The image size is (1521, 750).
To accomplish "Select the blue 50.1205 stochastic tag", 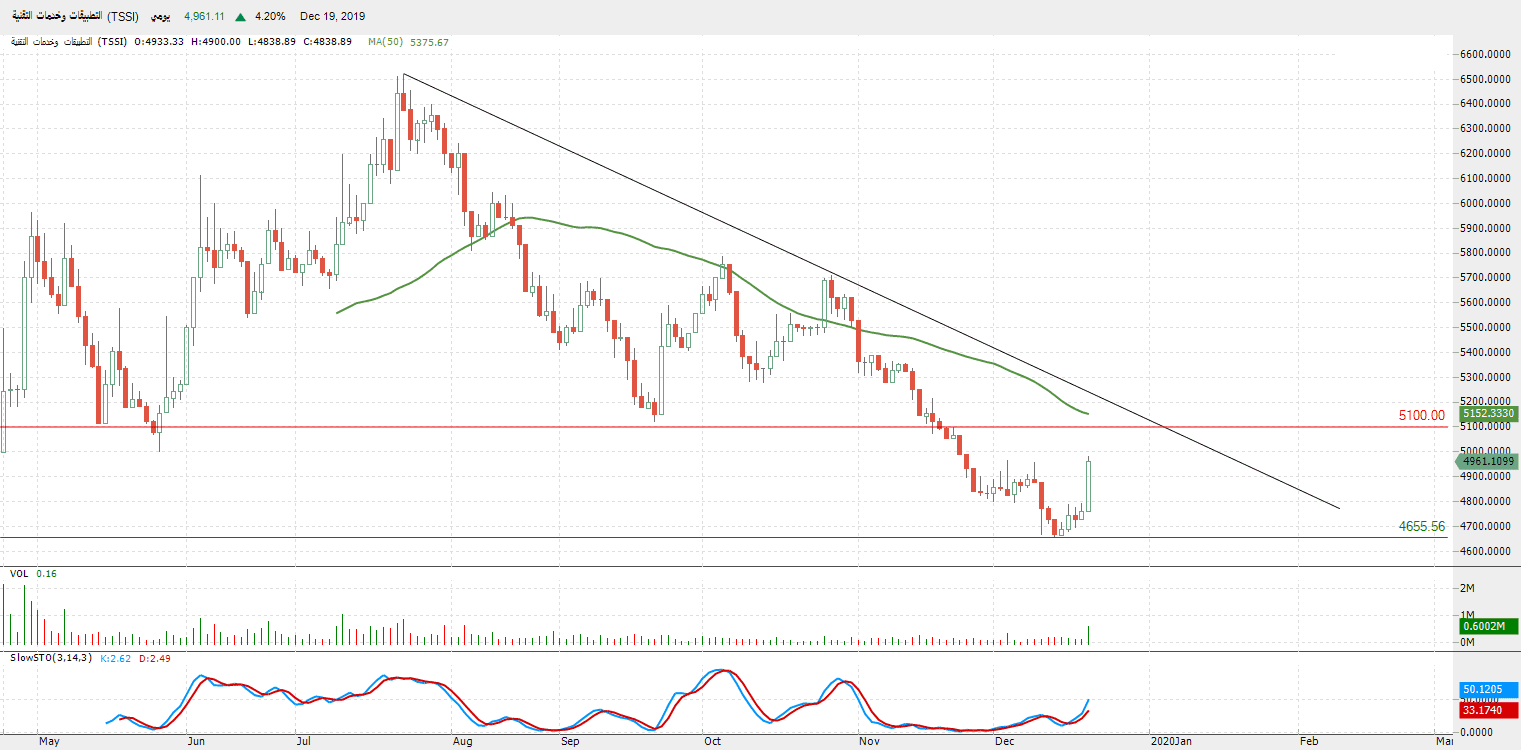I will click(1489, 690).
